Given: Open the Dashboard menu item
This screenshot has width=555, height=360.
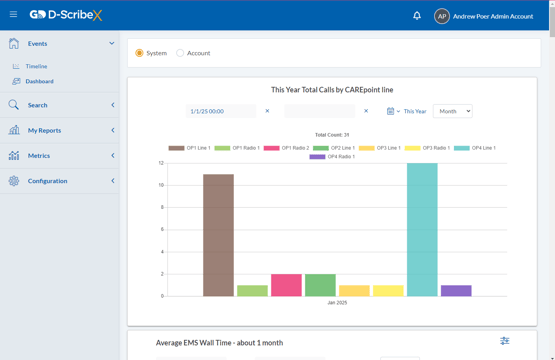Looking at the screenshot, I should tap(40, 81).
